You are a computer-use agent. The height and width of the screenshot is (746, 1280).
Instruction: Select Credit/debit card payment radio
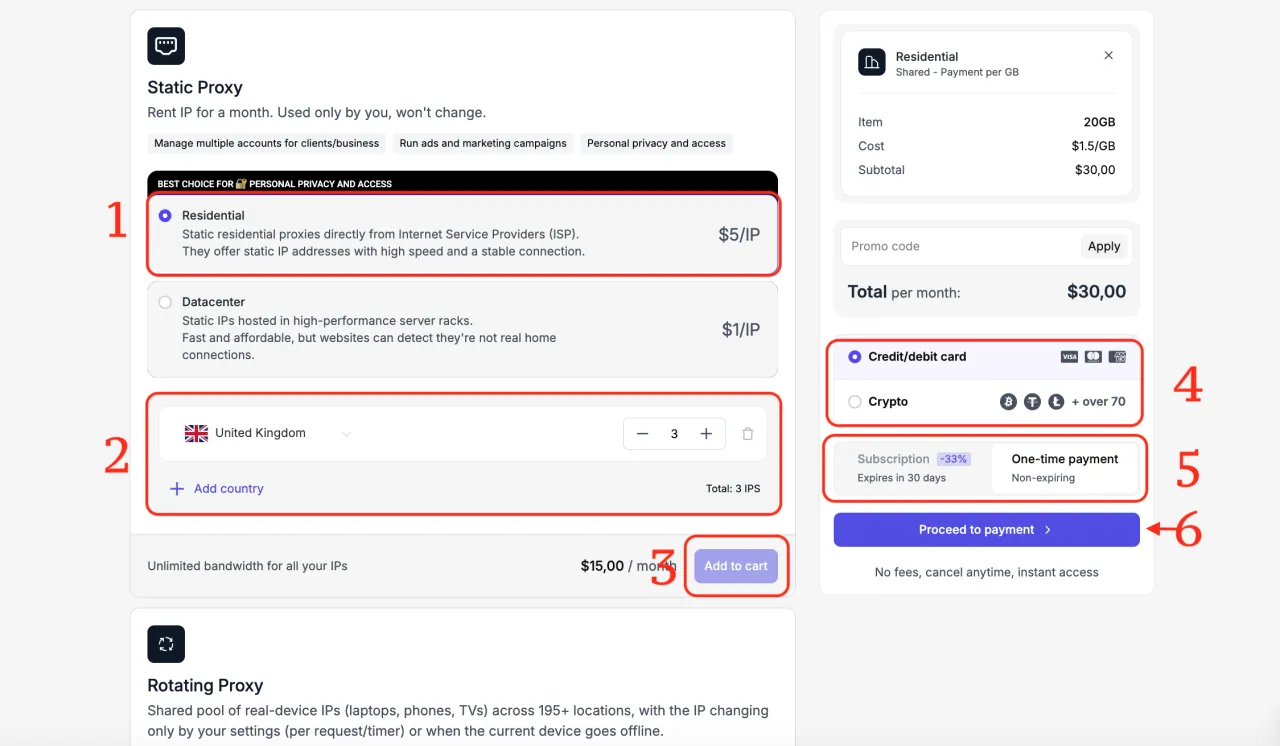(x=854, y=357)
